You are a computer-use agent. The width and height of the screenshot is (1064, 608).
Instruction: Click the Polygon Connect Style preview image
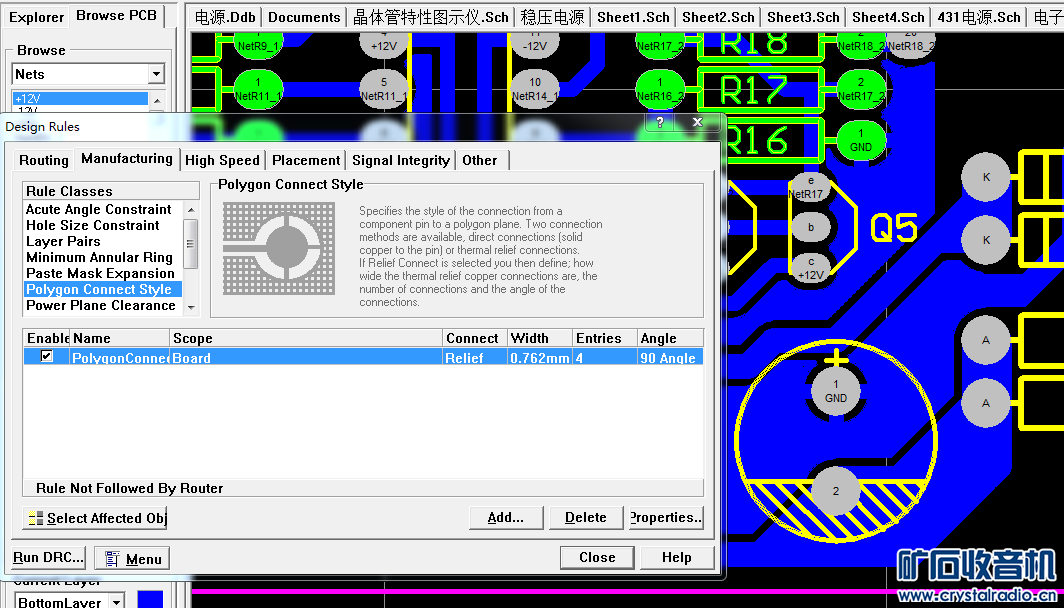[278, 245]
